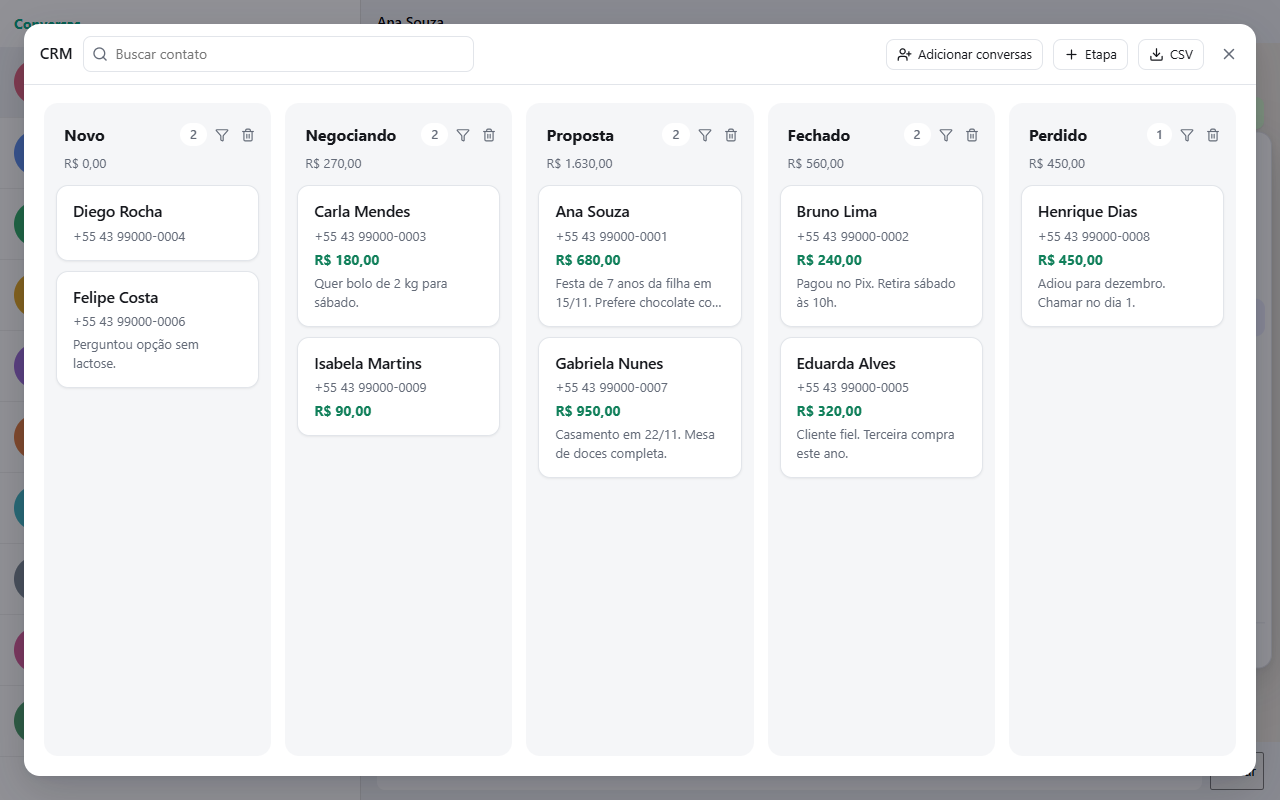The height and width of the screenshot is (800, 1280).
Task: Click the R$ 560,00 Fechado total
Action: coord(816,164)
